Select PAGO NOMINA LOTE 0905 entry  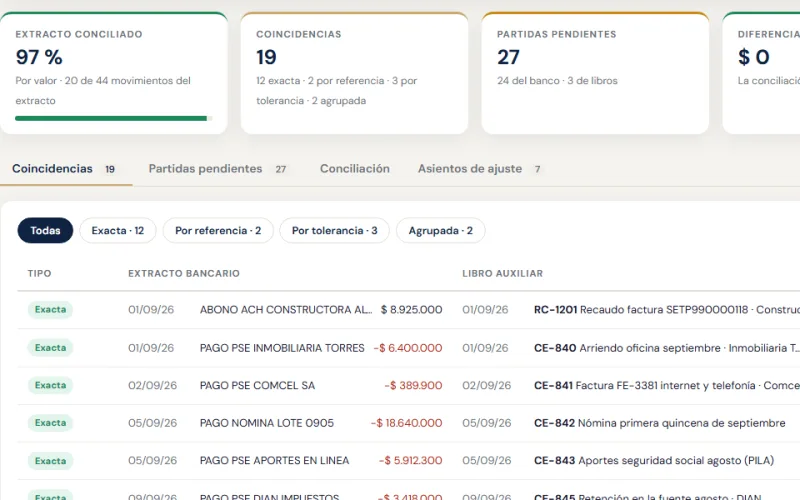click(x=267, y=423)
